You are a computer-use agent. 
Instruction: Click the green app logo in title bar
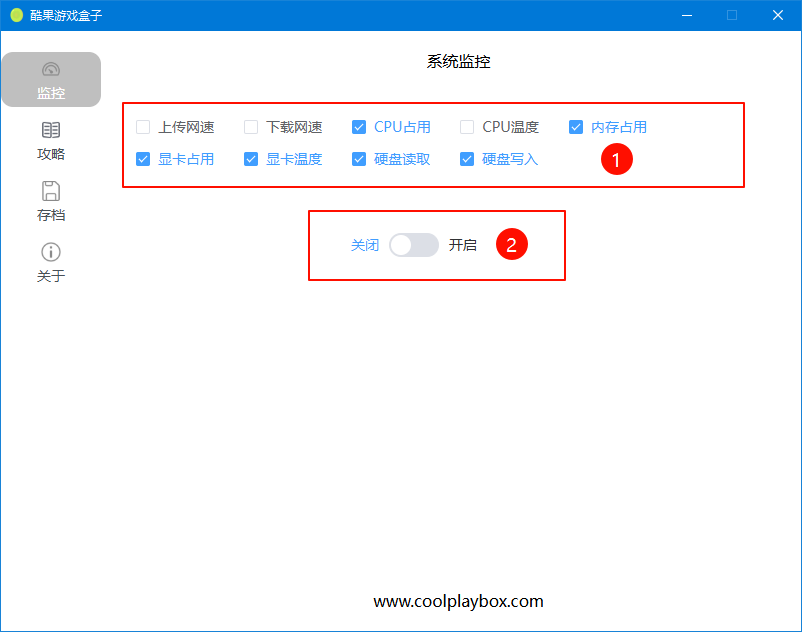(16, 15)
